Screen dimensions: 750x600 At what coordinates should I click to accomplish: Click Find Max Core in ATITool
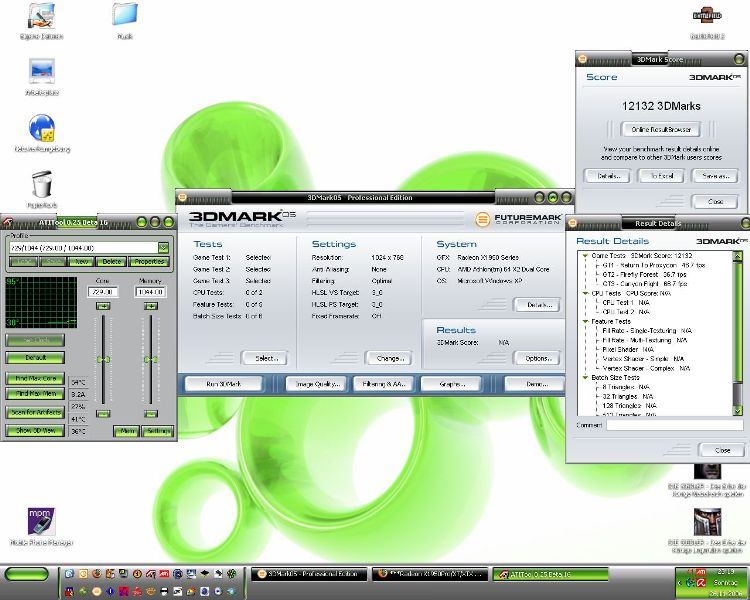(x=35, y=378)
